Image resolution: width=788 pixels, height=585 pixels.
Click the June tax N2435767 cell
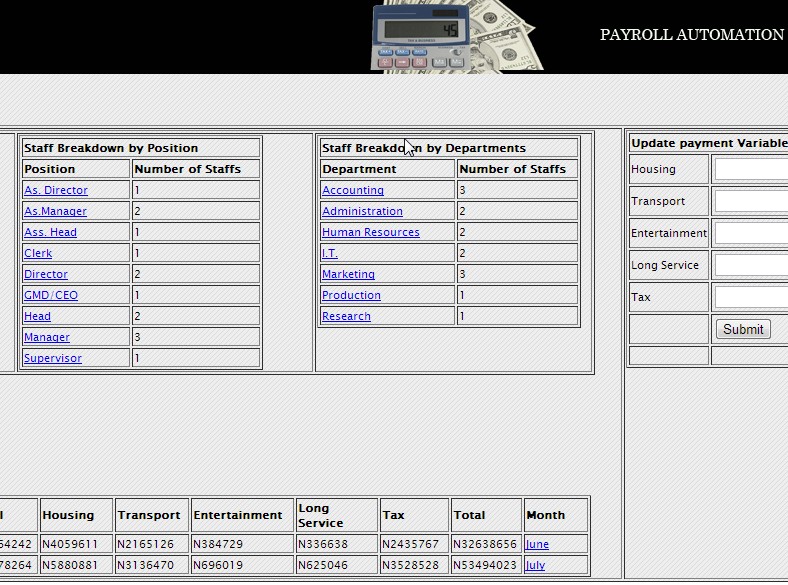tap(414, 544)
